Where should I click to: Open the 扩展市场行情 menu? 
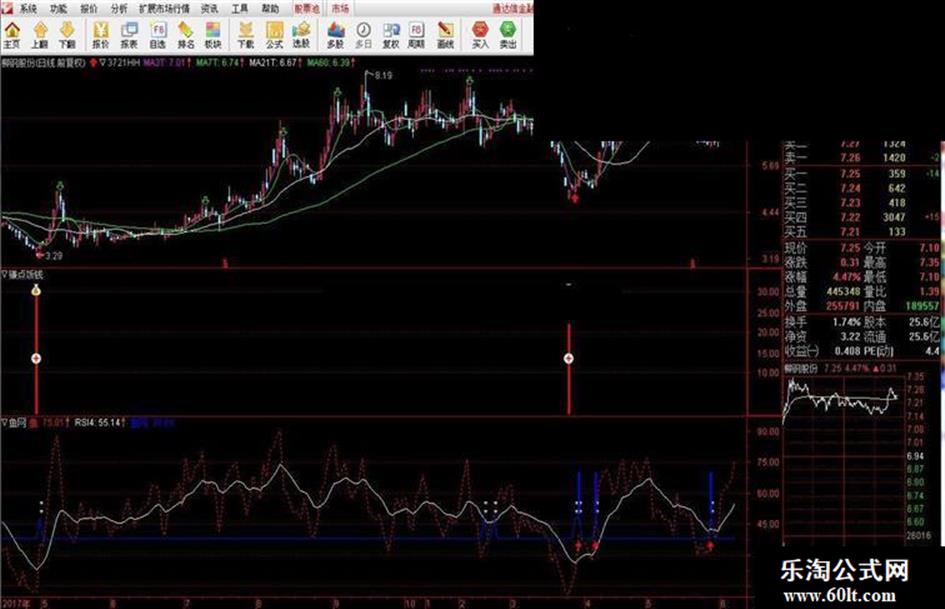164,8
